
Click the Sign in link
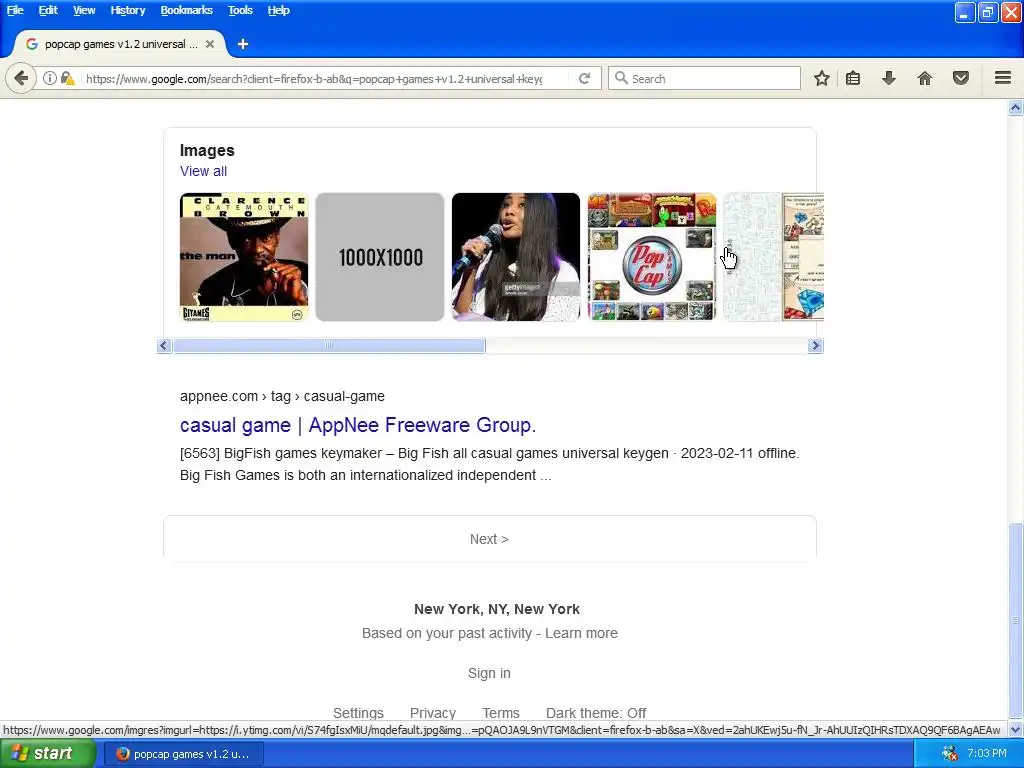click(x=489, y=673)
